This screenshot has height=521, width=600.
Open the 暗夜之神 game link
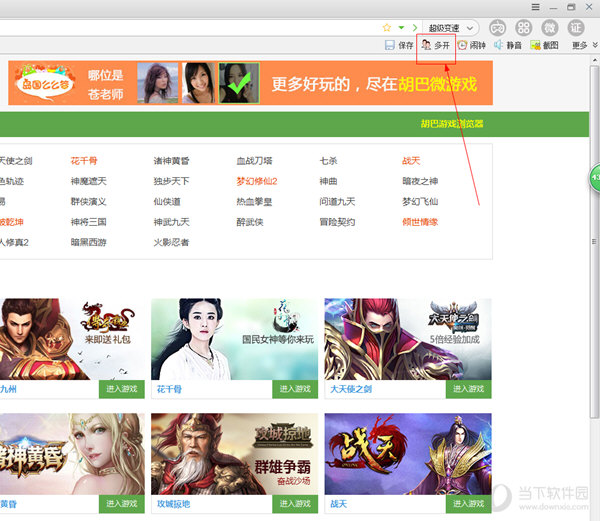click(420, 181)
